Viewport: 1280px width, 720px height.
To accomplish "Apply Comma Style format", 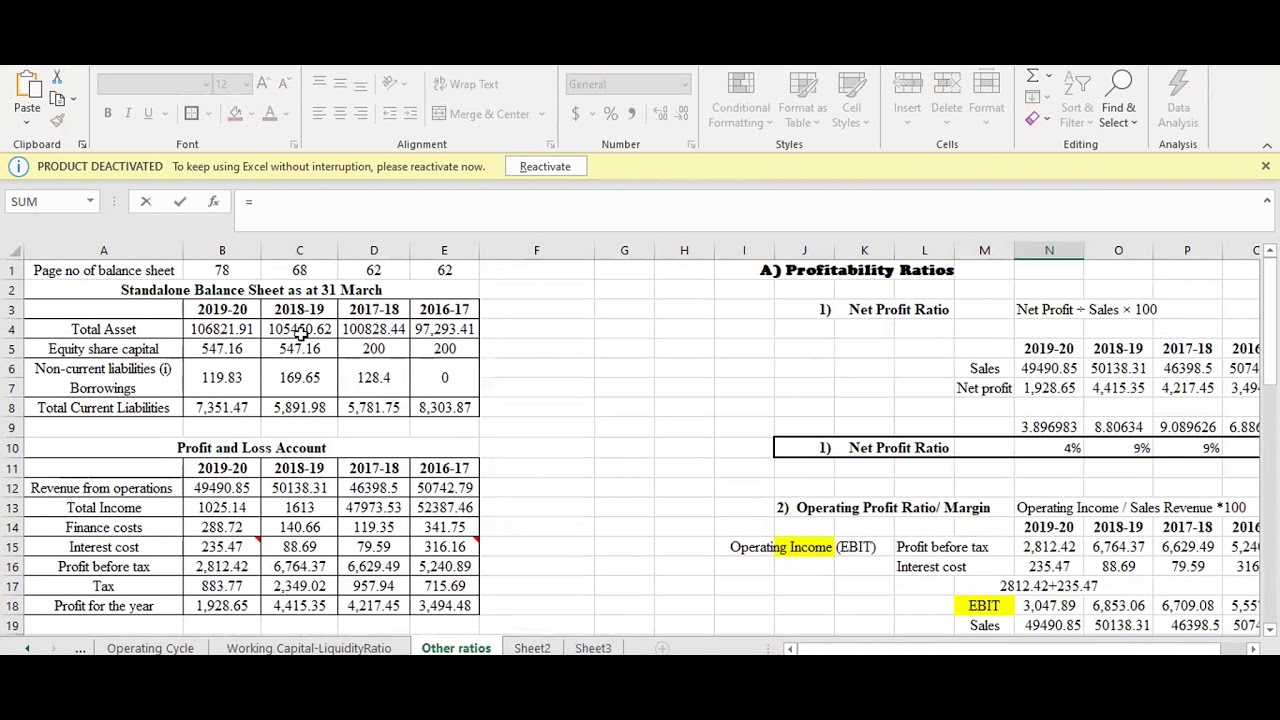I will [631, 114].
